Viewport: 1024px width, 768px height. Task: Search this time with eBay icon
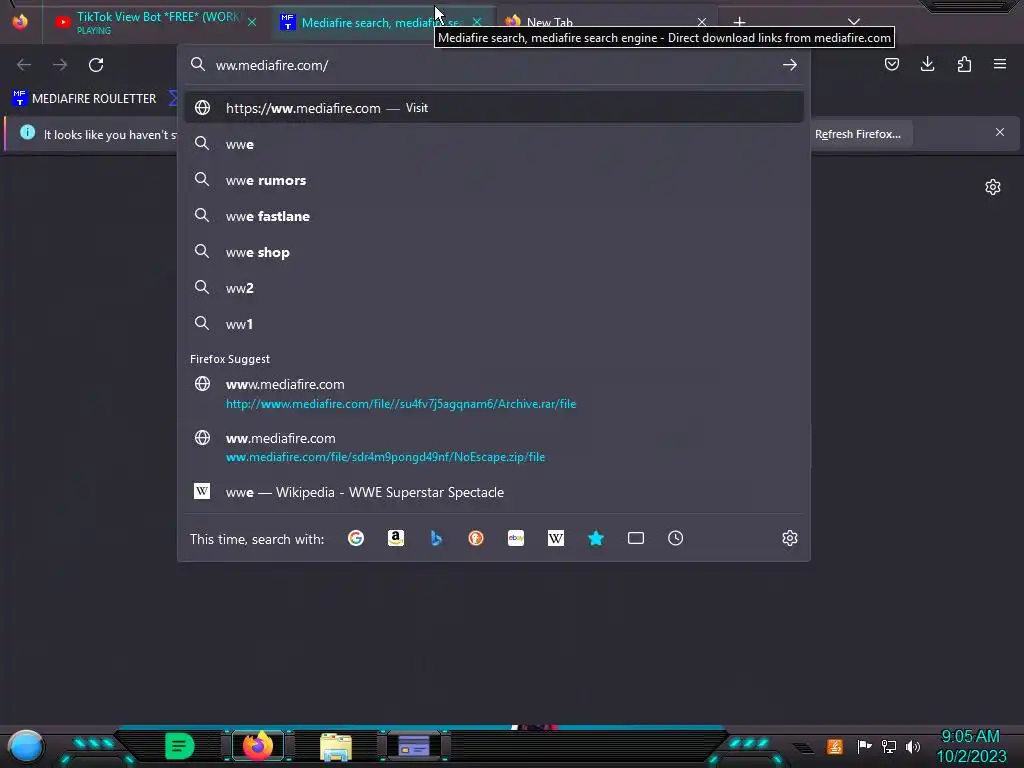pyautogui.click(x=516, y=538)
